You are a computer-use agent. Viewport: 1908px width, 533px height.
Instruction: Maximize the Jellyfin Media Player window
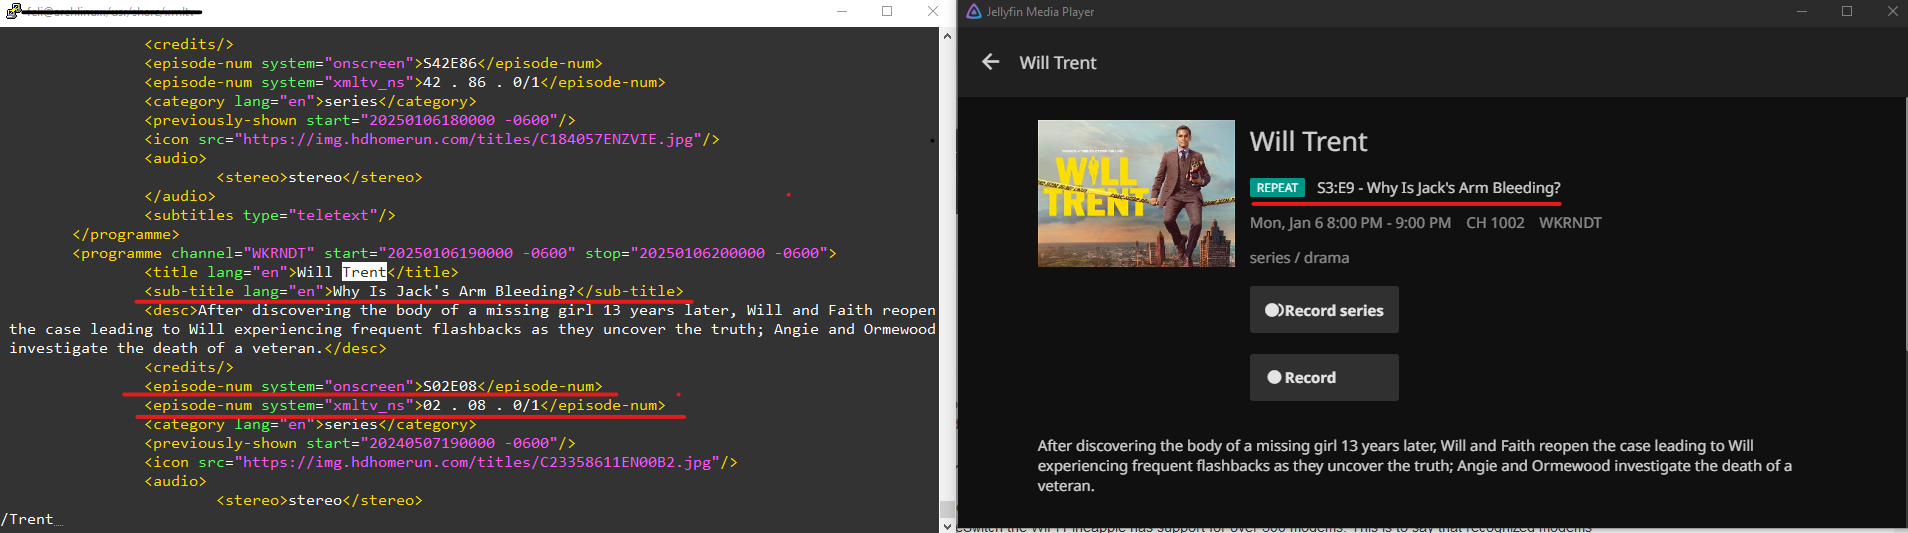(x=1847, y=12)
